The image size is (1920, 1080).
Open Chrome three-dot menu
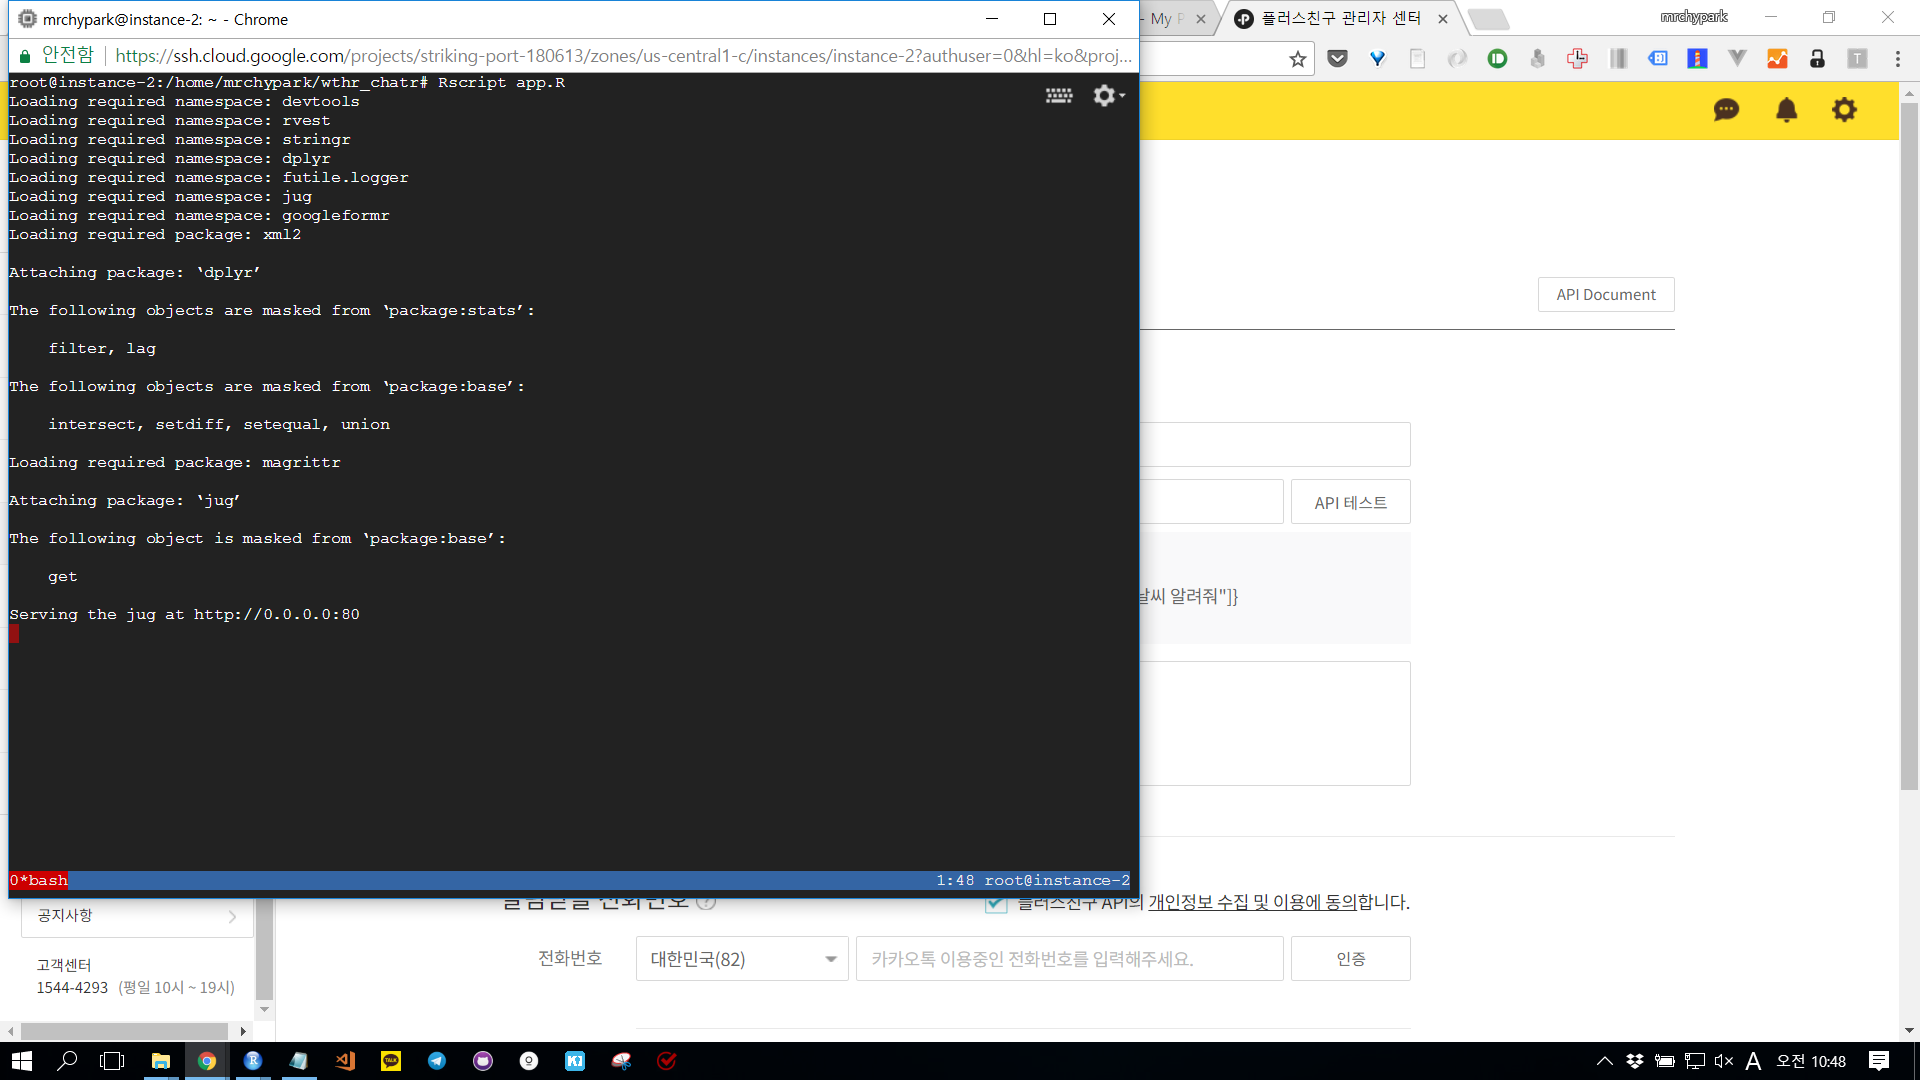pyautogui.click(x=1897, y=59)
